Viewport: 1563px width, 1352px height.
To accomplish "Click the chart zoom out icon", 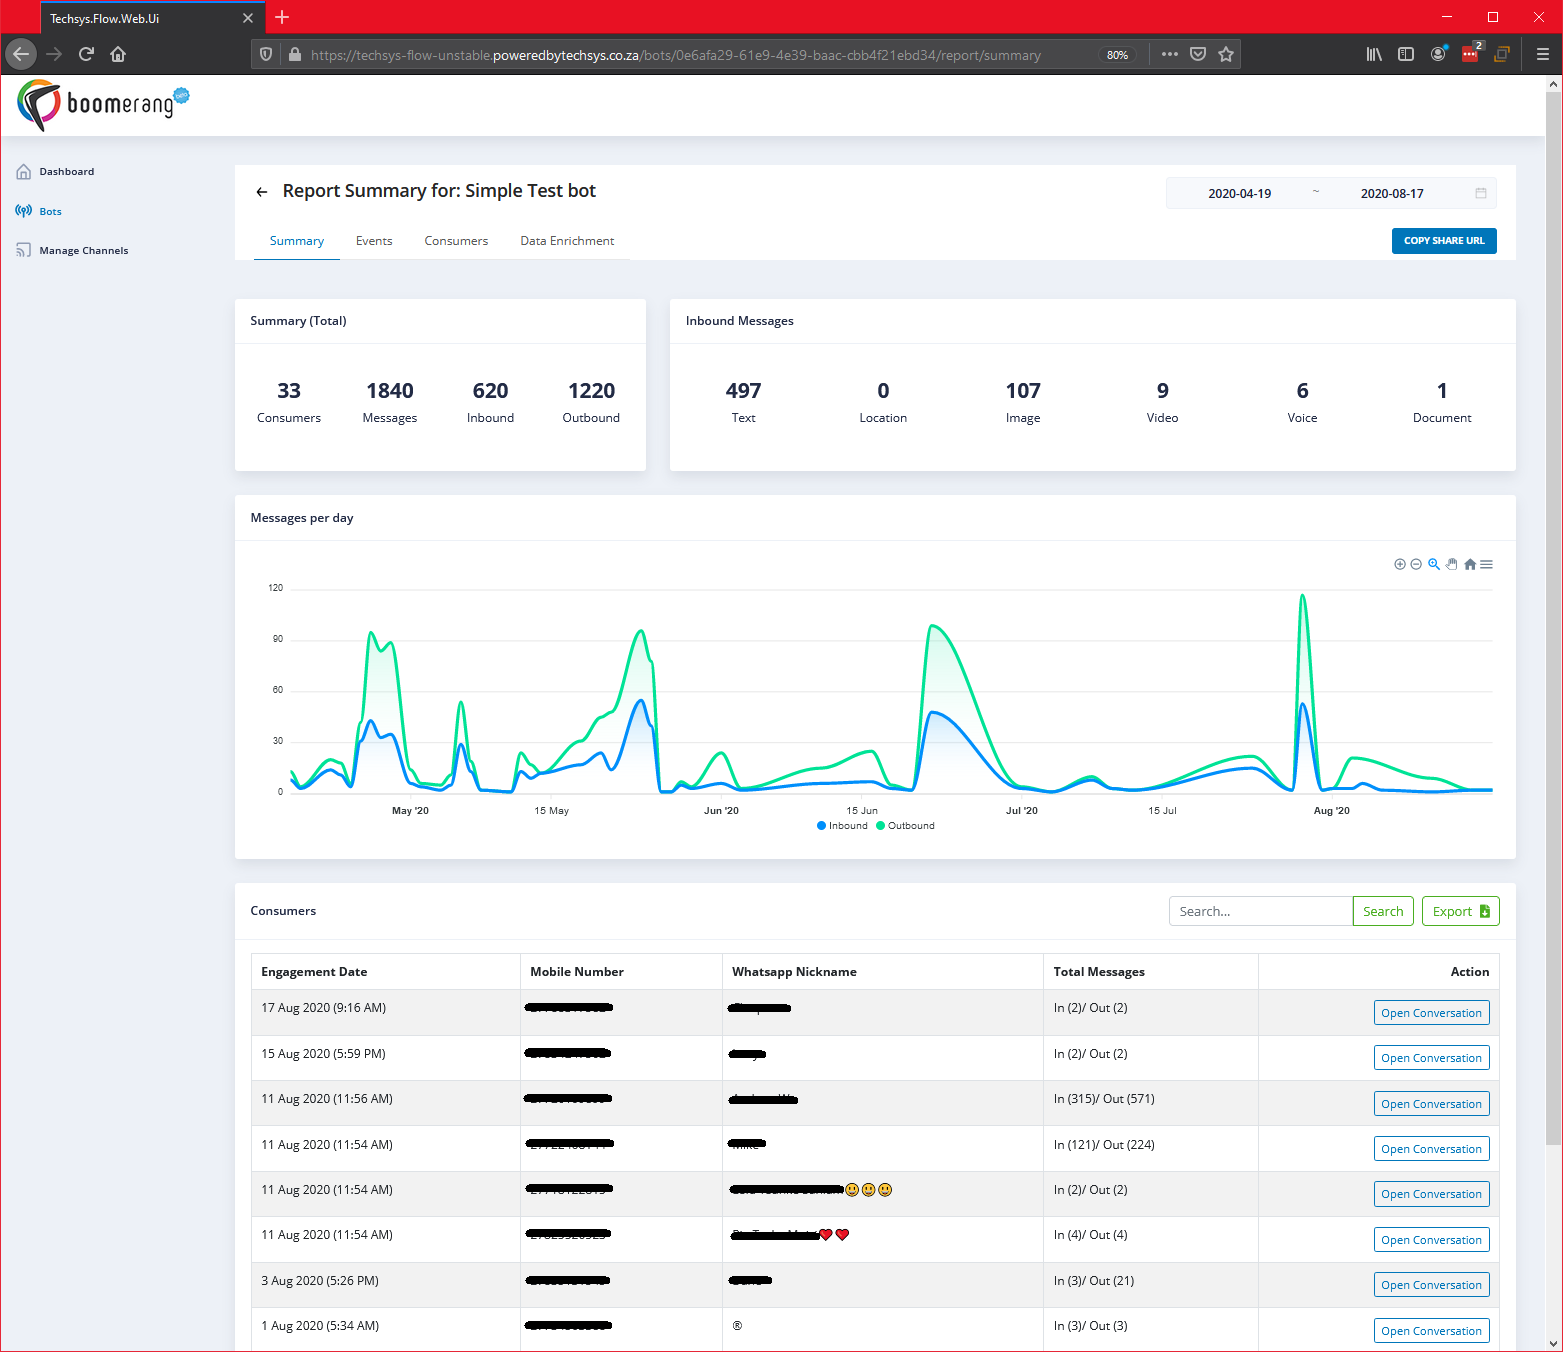I will pos(1416,564).
